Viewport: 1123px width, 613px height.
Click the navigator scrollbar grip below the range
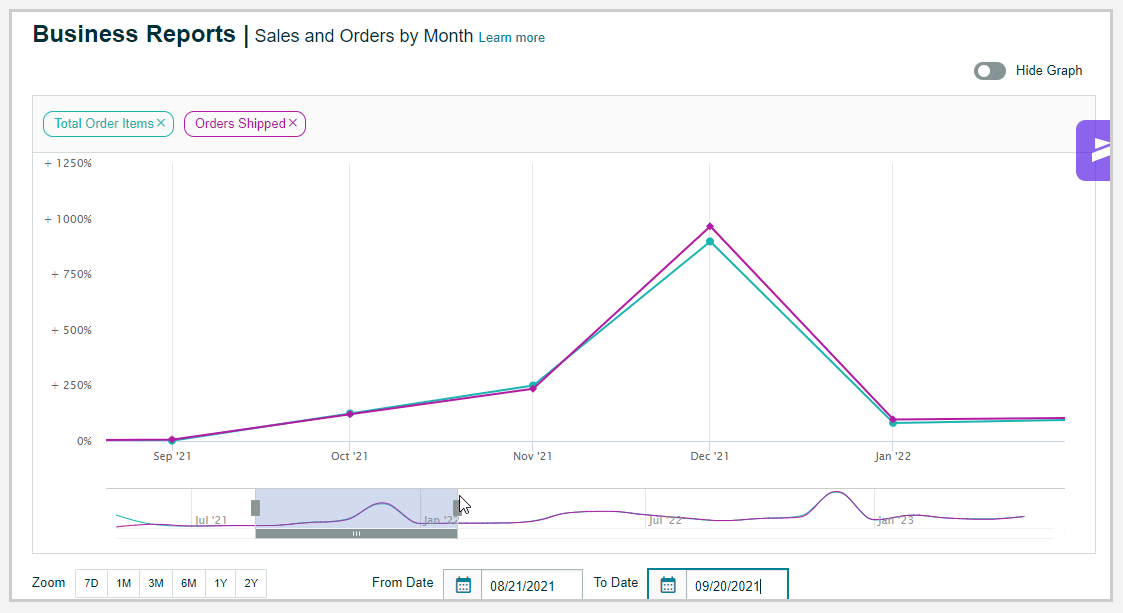pyautogui.click(x=356, y=534)
